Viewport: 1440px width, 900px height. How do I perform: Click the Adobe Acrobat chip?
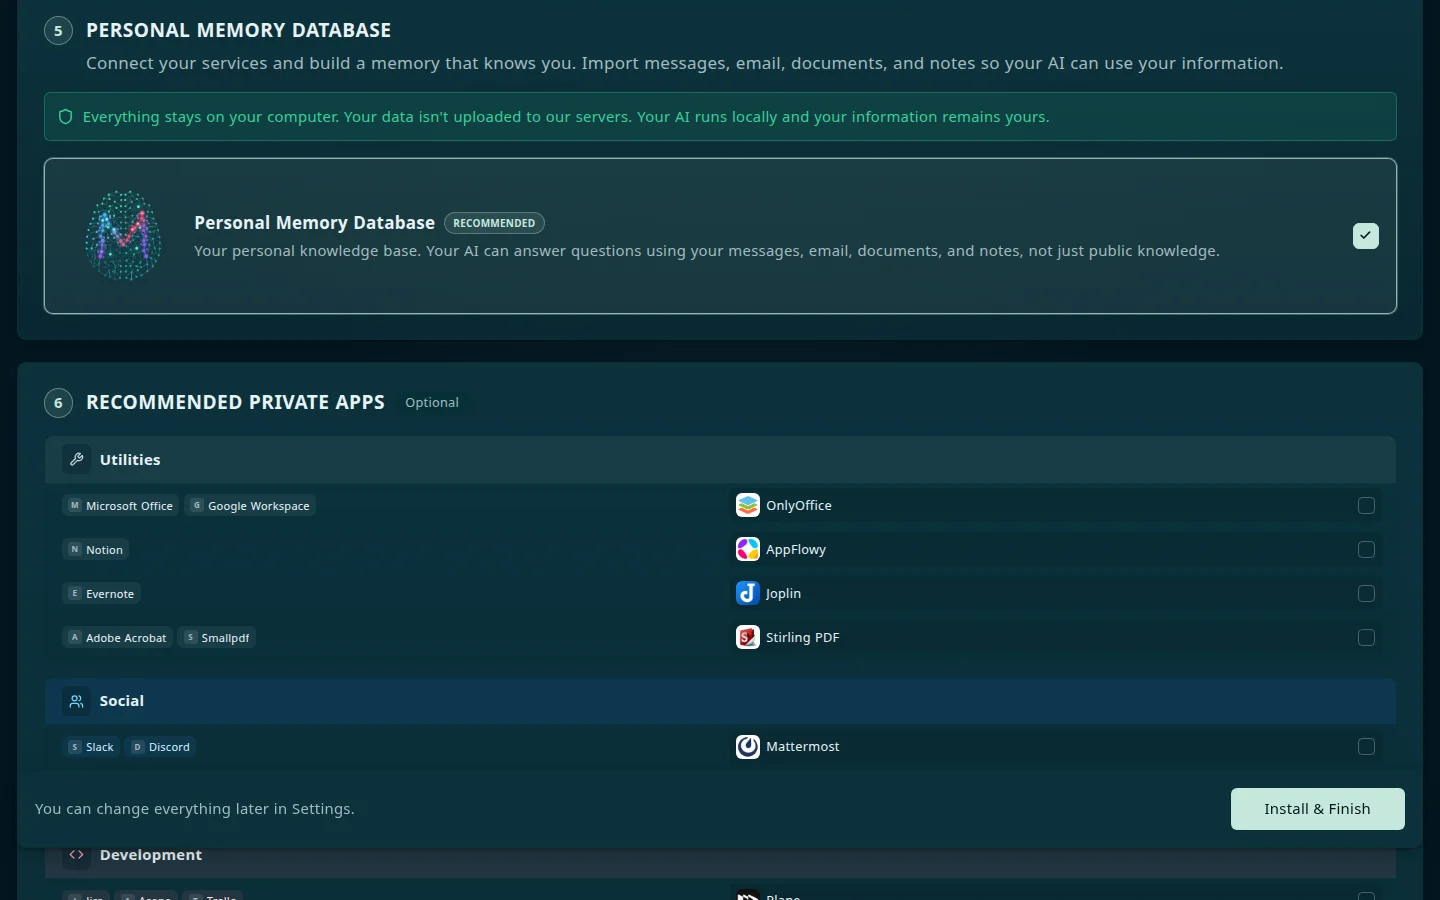coord(117,638)
